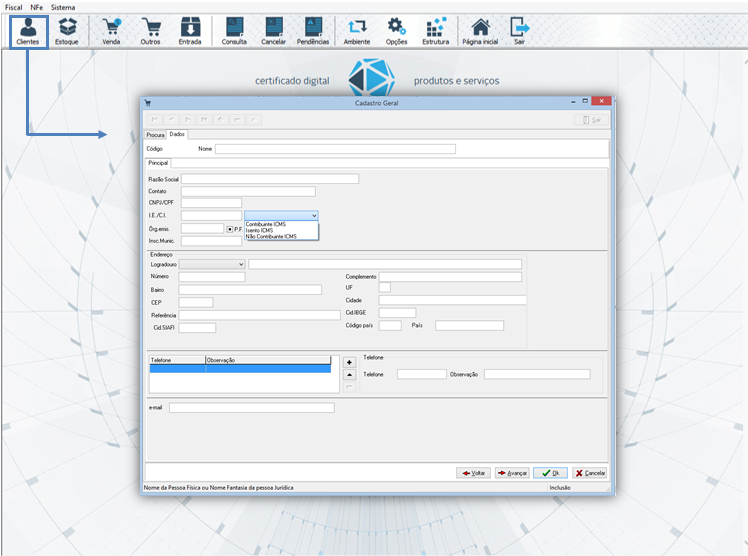Go to first record navigation button
Screen dimensions: 748x556
pos(155,119)
